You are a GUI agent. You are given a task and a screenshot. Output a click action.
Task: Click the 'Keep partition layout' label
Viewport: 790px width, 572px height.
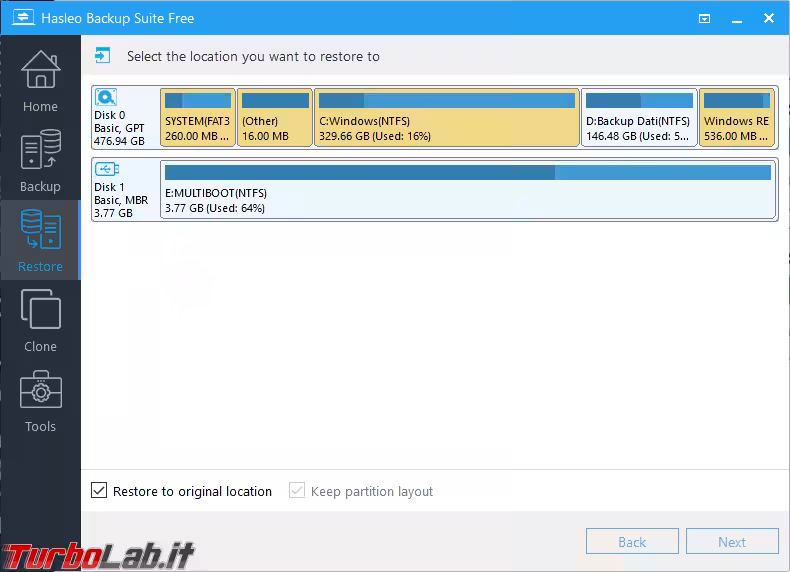click(x=372, y=491)
